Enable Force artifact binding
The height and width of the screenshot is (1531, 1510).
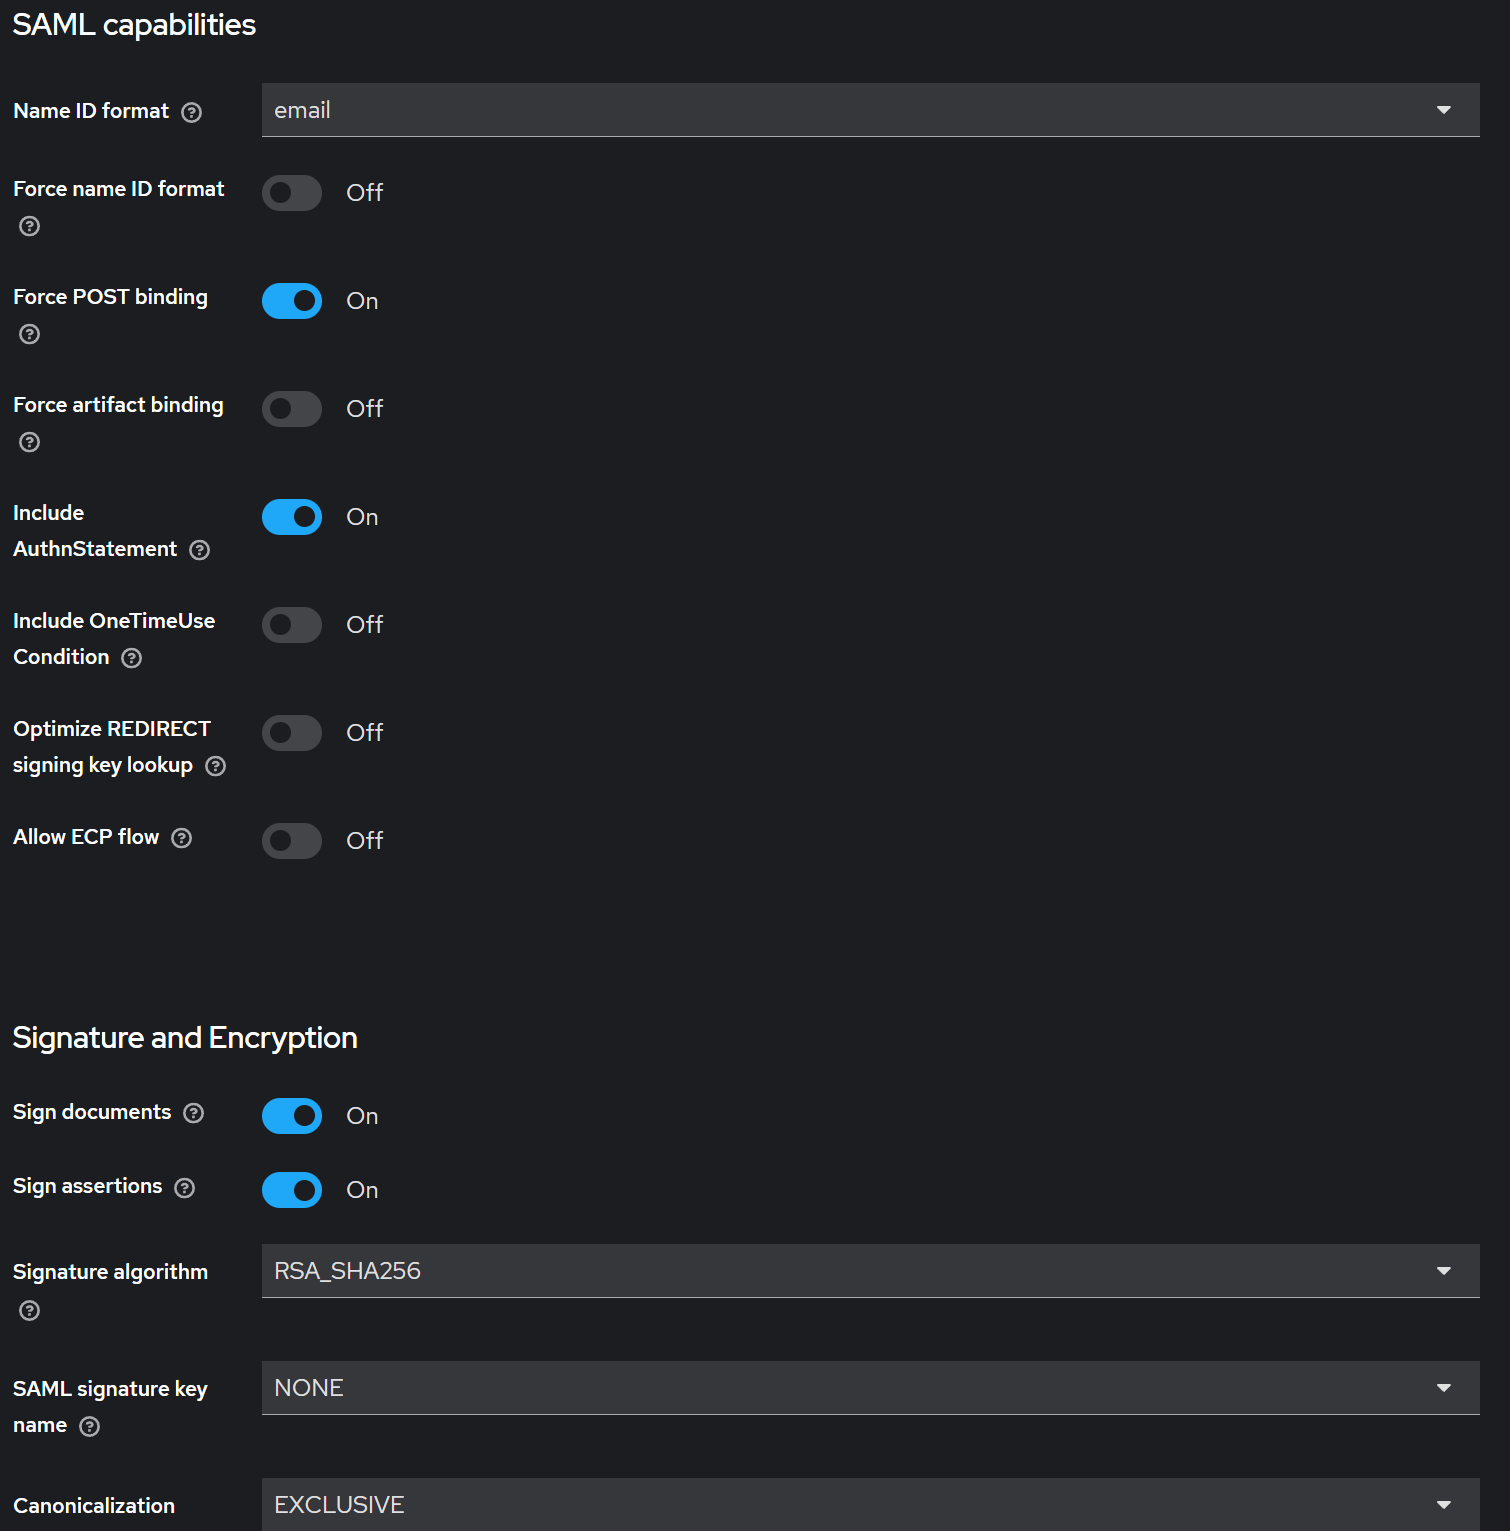291,409
